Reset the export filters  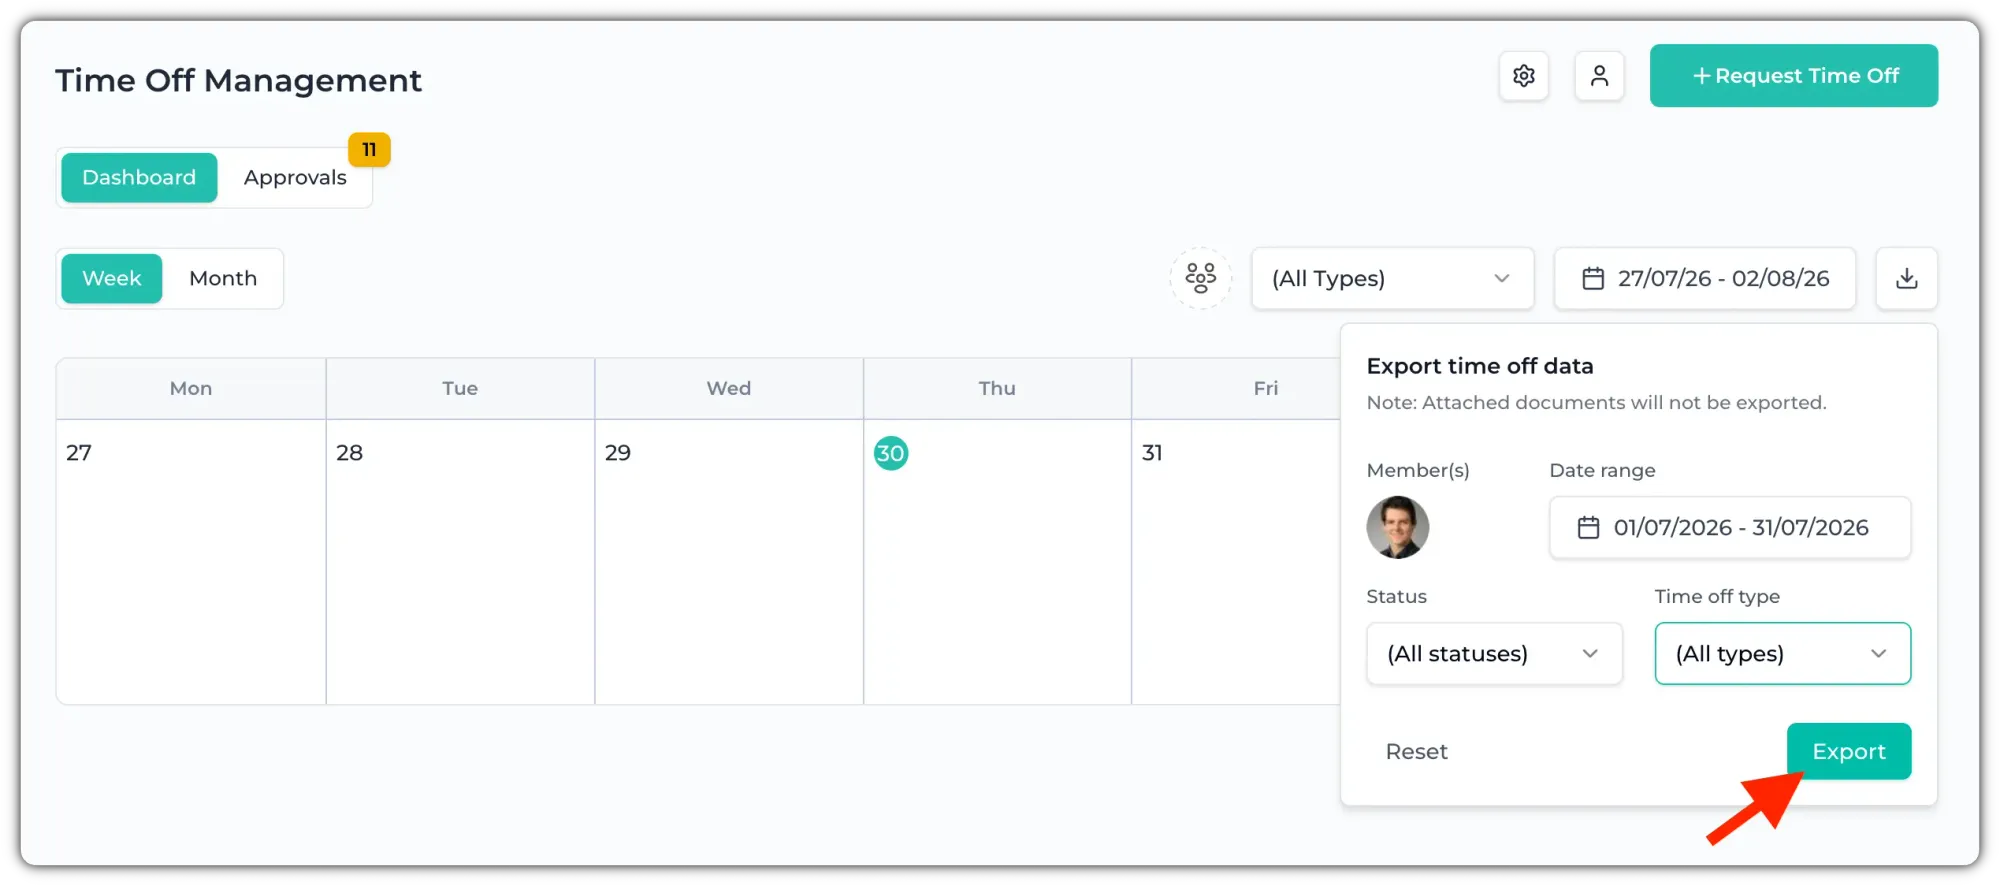(1416, 751)
